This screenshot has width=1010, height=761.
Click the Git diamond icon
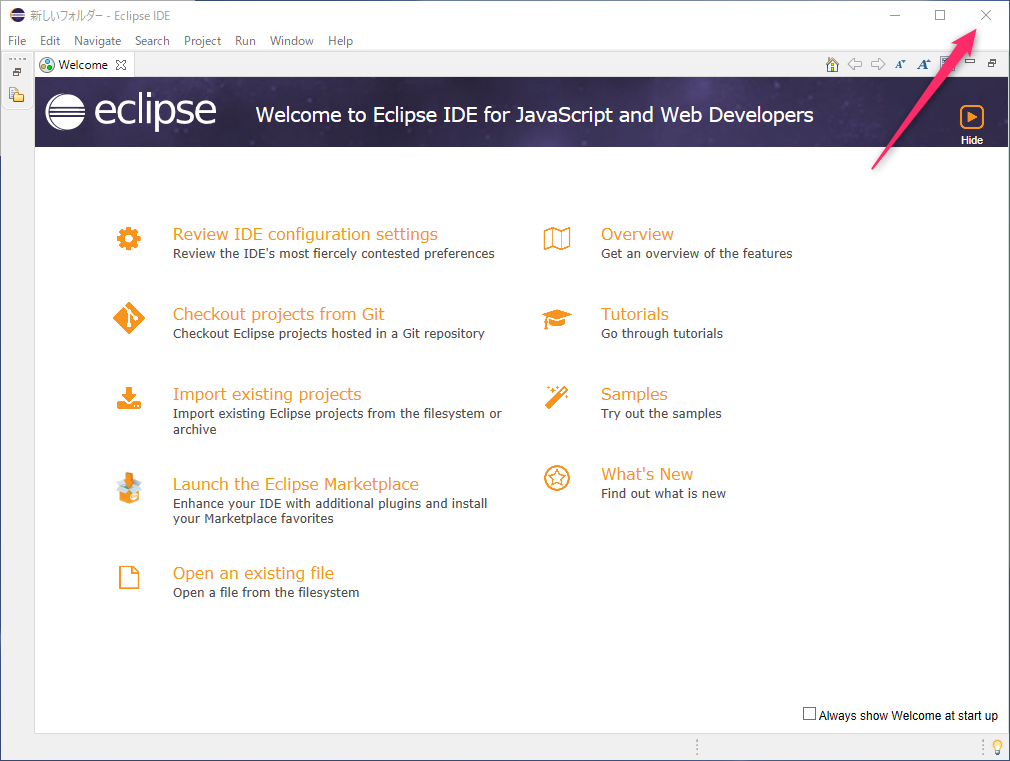tap(129, 318)
